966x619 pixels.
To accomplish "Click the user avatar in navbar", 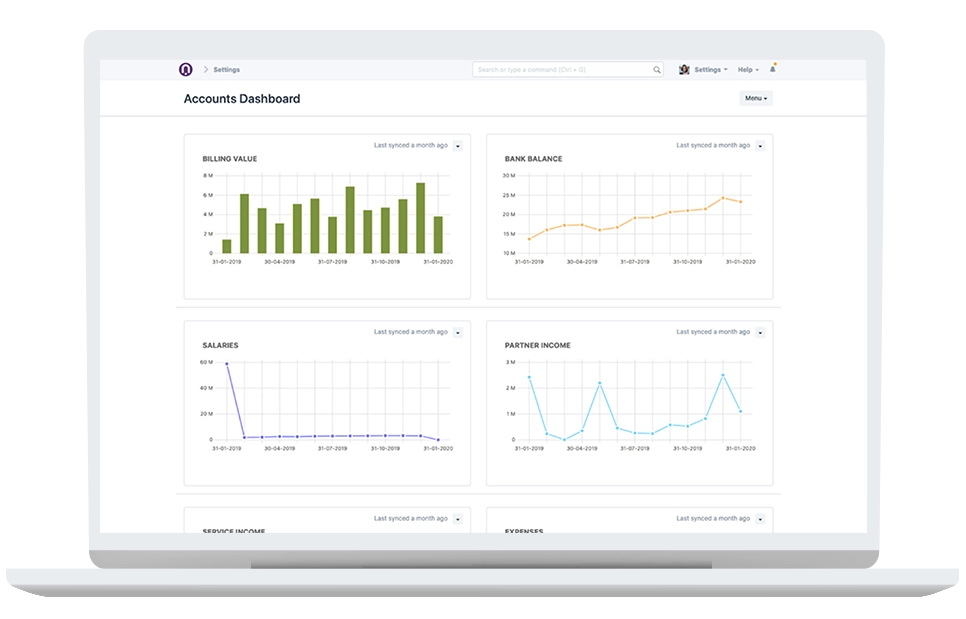I will point(684,70).
